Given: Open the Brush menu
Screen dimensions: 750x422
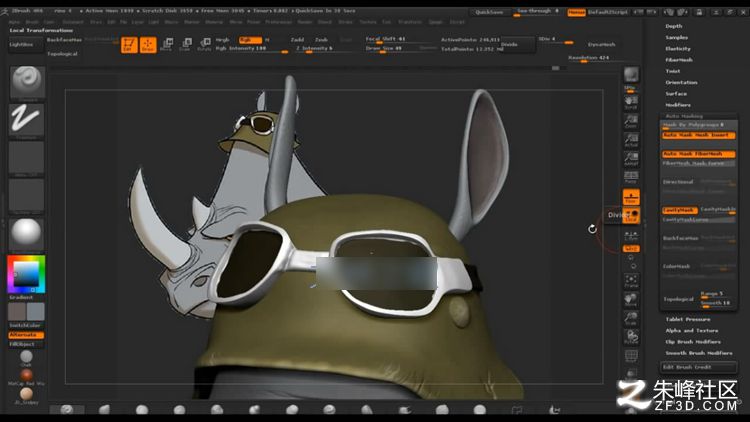Looking at the screenshot, I should coord(32,22).
